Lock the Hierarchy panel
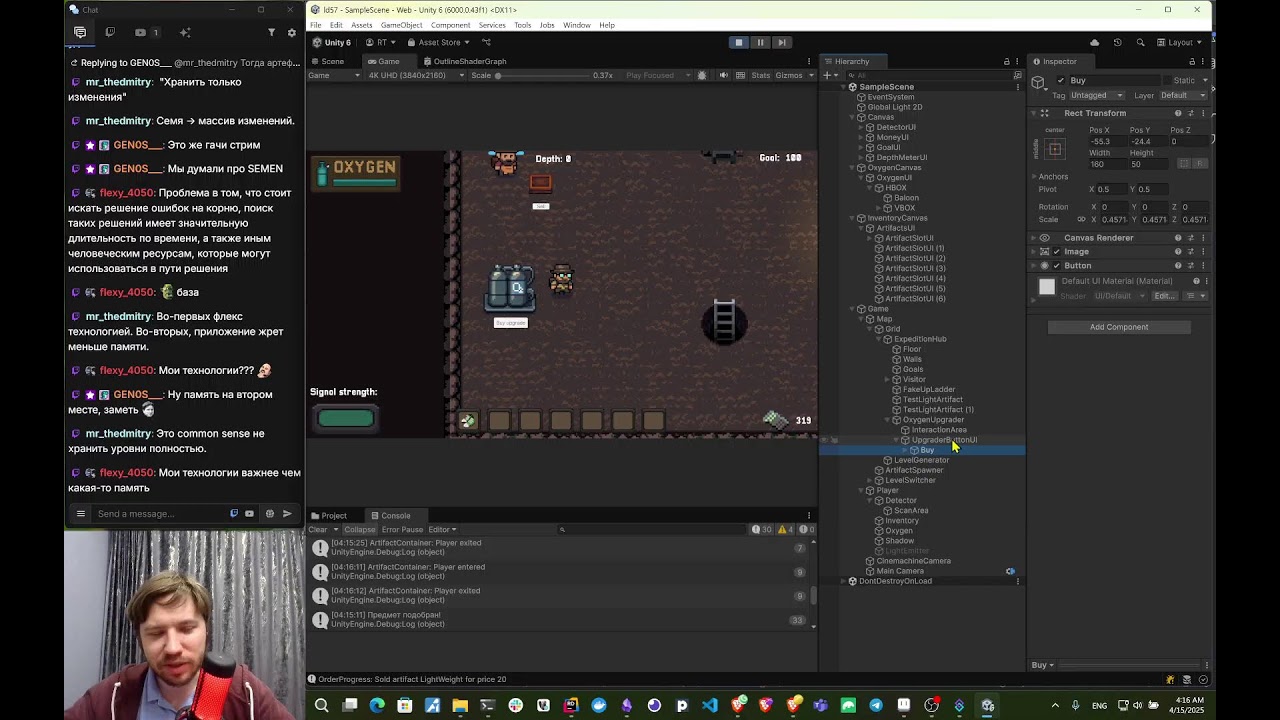 (1006, 61)
